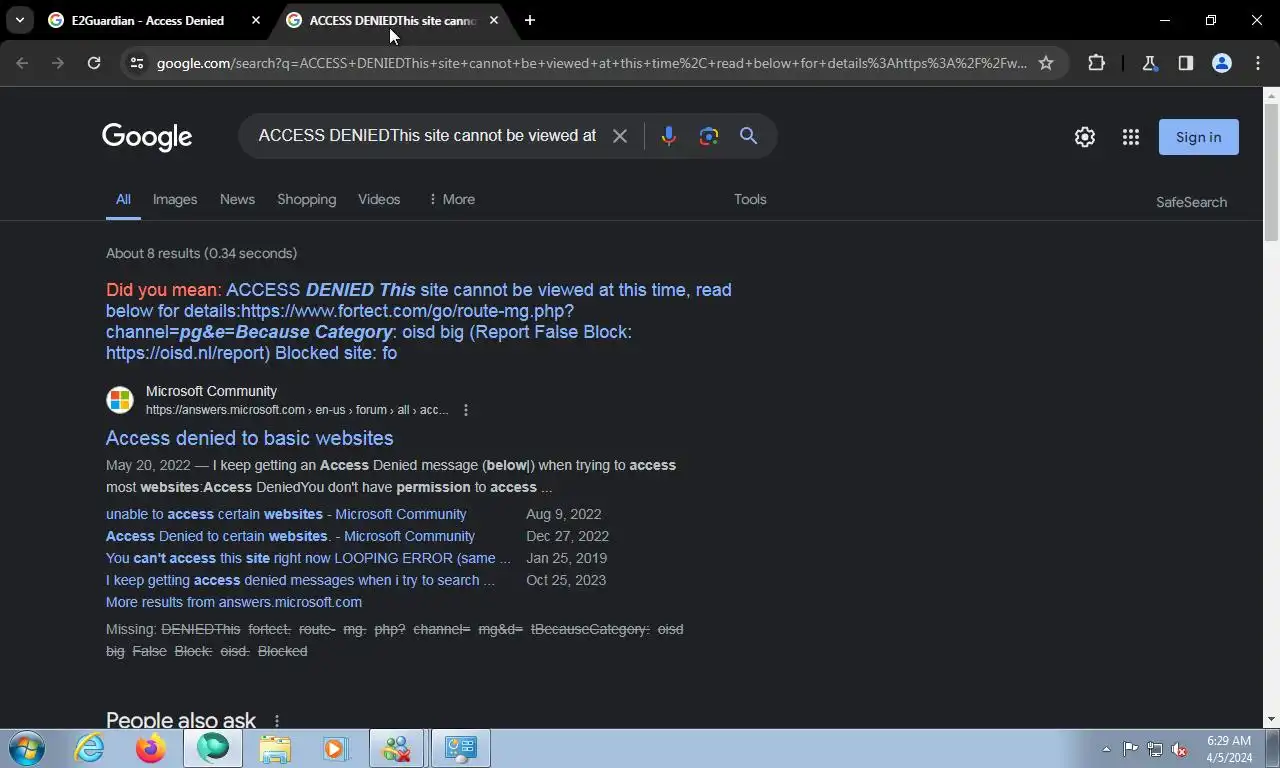View site information icon in address bar
The height and width of the screenshot is (768, 1280).
pyautogui.click(x=137, y=63)
